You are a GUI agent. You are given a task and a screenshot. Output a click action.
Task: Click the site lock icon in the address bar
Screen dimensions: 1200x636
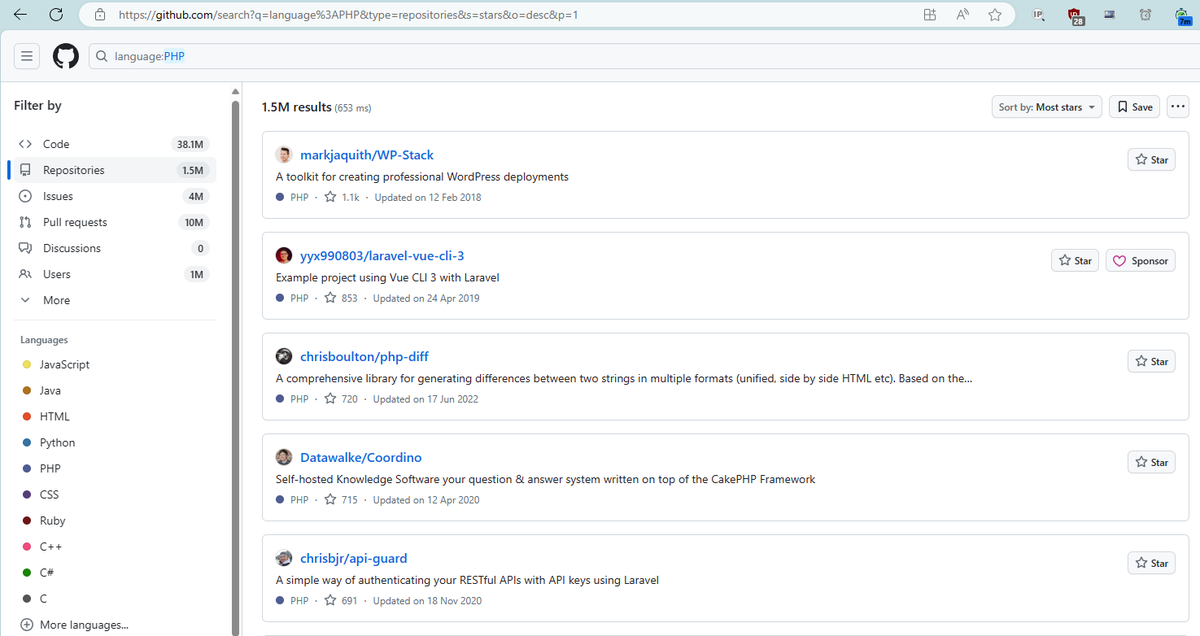[x=100, y=15]
